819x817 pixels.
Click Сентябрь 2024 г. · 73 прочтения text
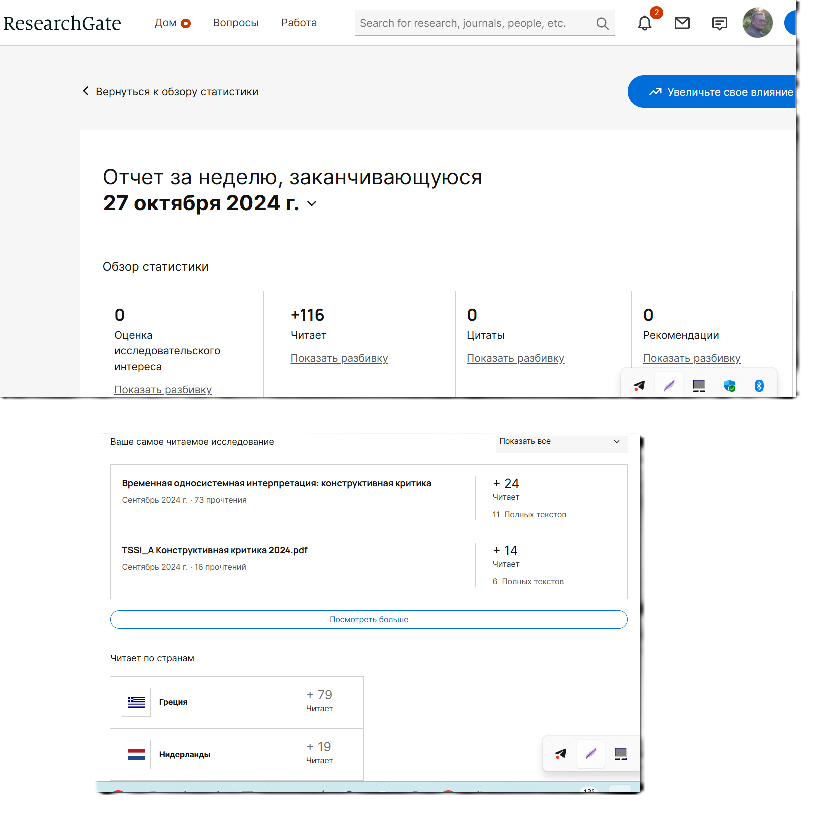click(x=184, y=500)
